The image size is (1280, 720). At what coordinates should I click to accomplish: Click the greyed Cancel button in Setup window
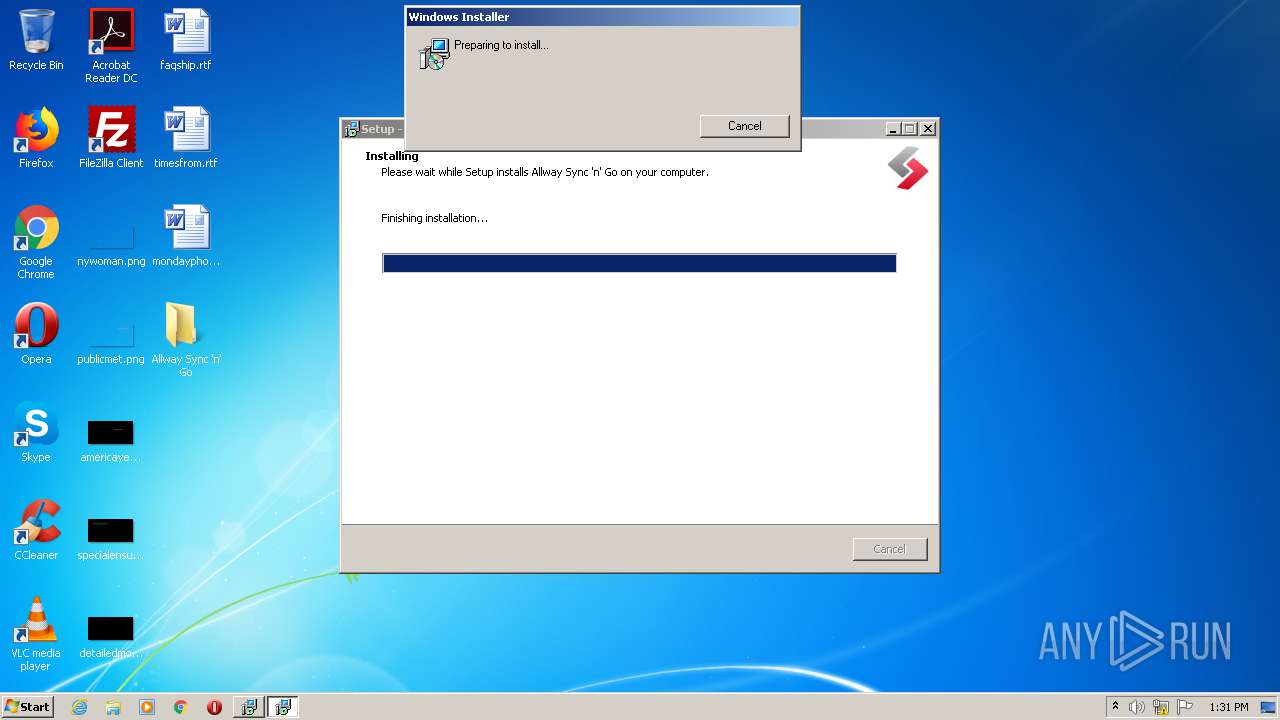[890, 549]
